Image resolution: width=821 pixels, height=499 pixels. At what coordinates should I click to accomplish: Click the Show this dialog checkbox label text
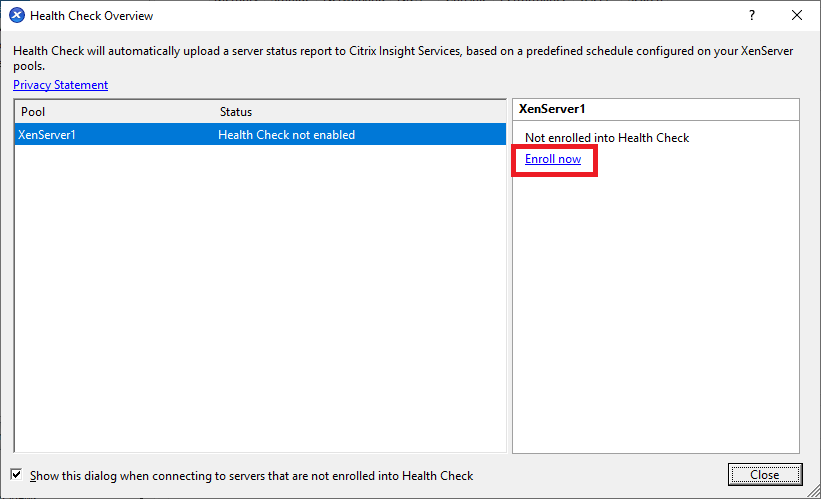pos(252,476)
